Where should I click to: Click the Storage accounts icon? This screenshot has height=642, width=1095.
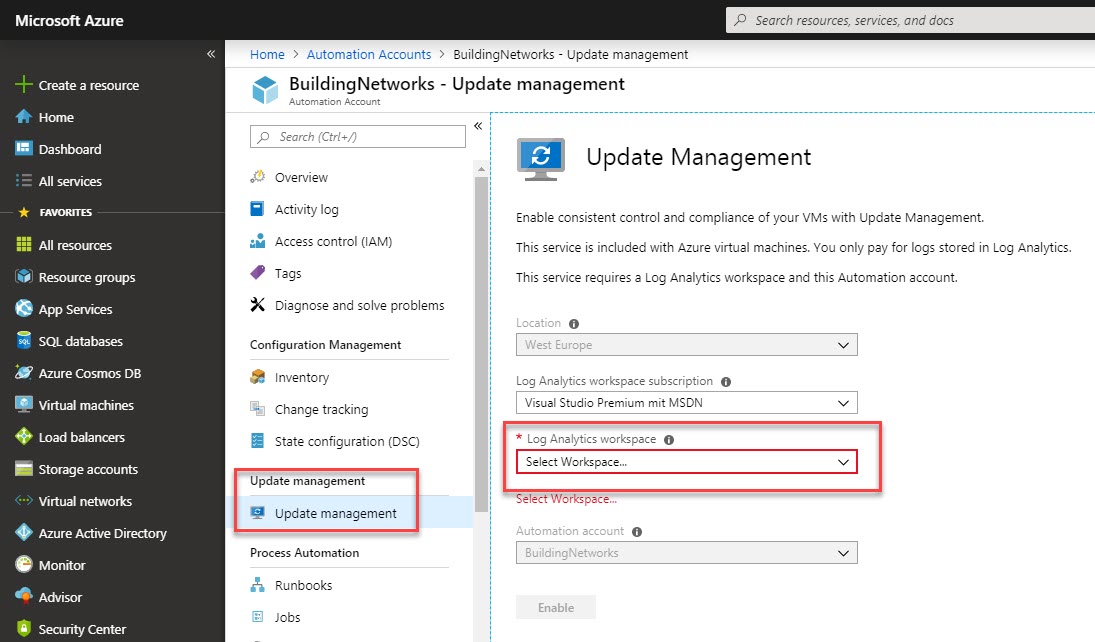(24, 469)
